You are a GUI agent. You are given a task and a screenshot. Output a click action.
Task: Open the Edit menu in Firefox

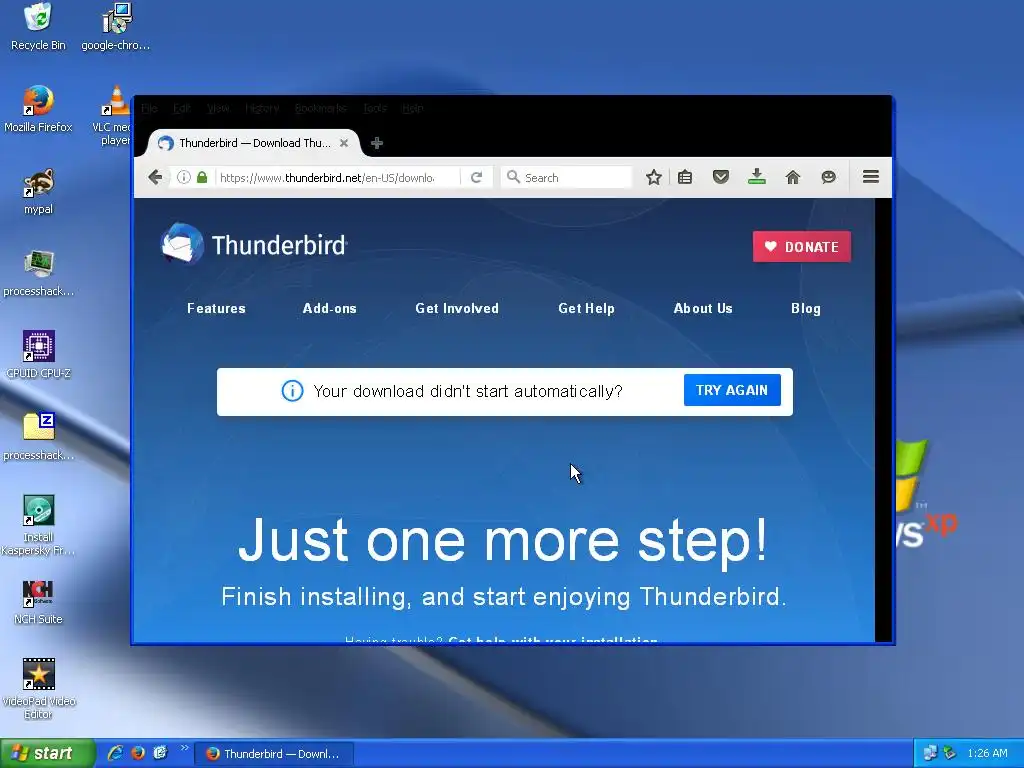182,108
